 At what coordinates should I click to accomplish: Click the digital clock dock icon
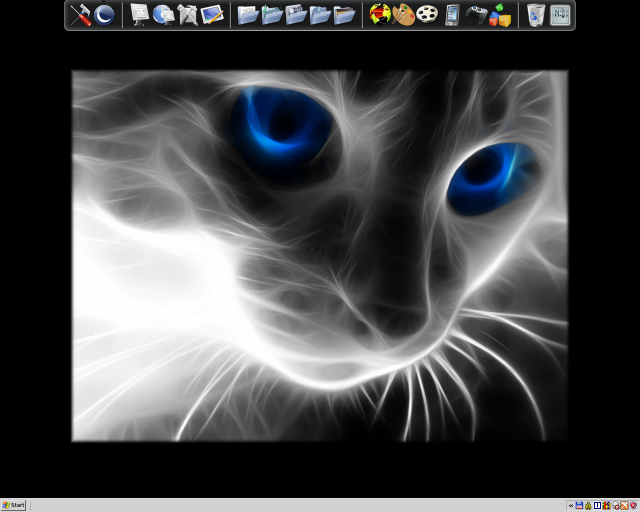point(560,15)
